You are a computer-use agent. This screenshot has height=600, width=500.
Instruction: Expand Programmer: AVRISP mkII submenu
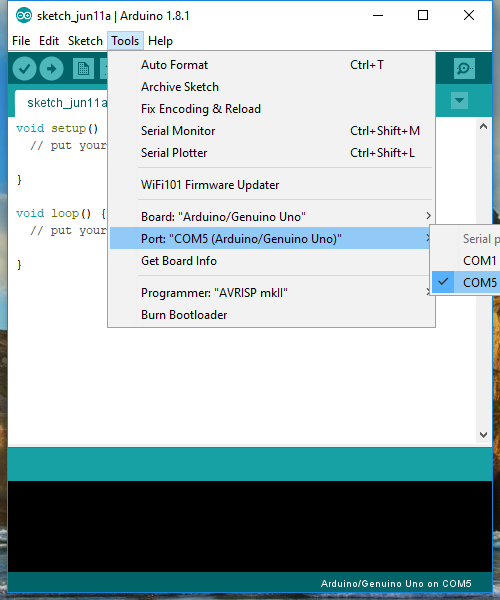(x=272, y=293)
